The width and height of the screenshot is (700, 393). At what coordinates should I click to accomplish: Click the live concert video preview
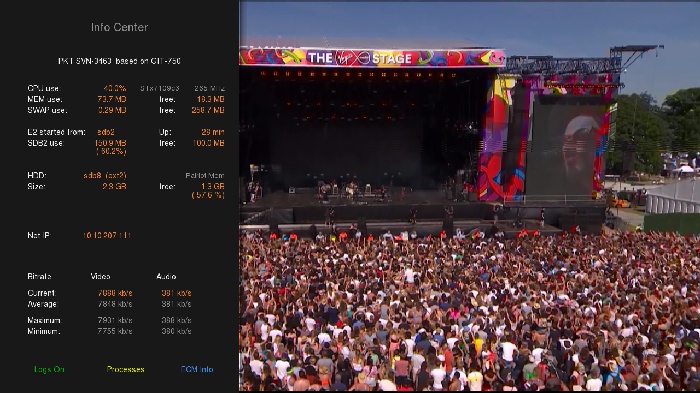point(469,196)
